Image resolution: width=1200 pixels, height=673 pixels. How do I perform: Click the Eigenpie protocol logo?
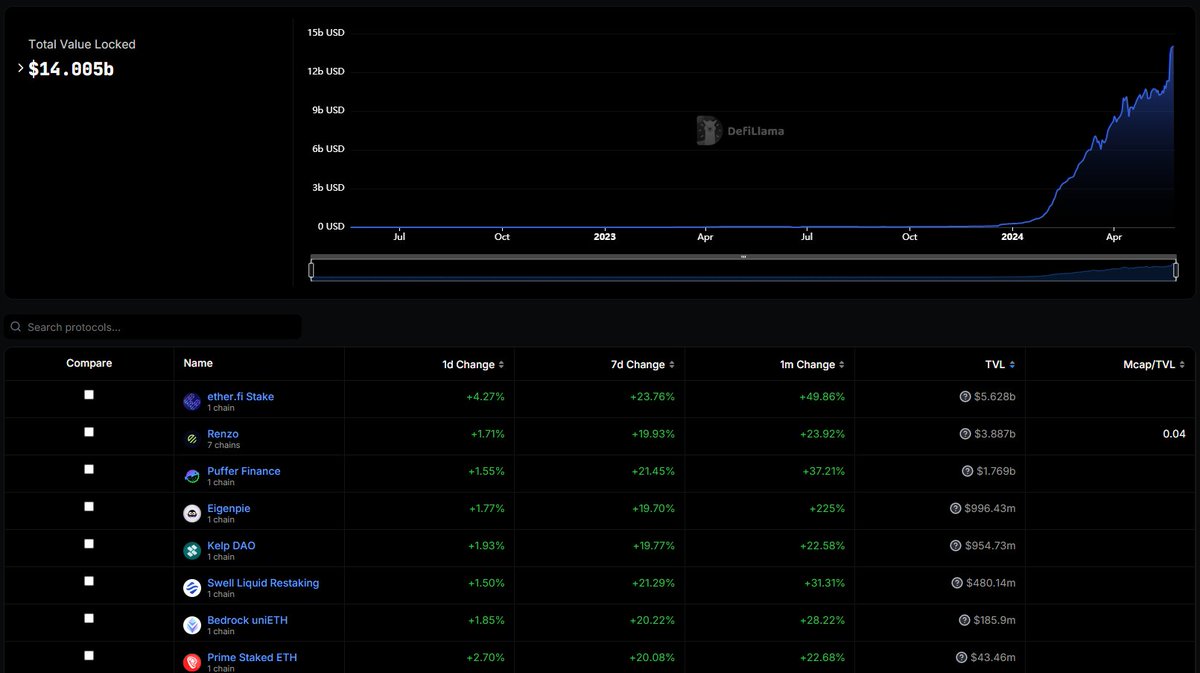click(x=192, y=513)
